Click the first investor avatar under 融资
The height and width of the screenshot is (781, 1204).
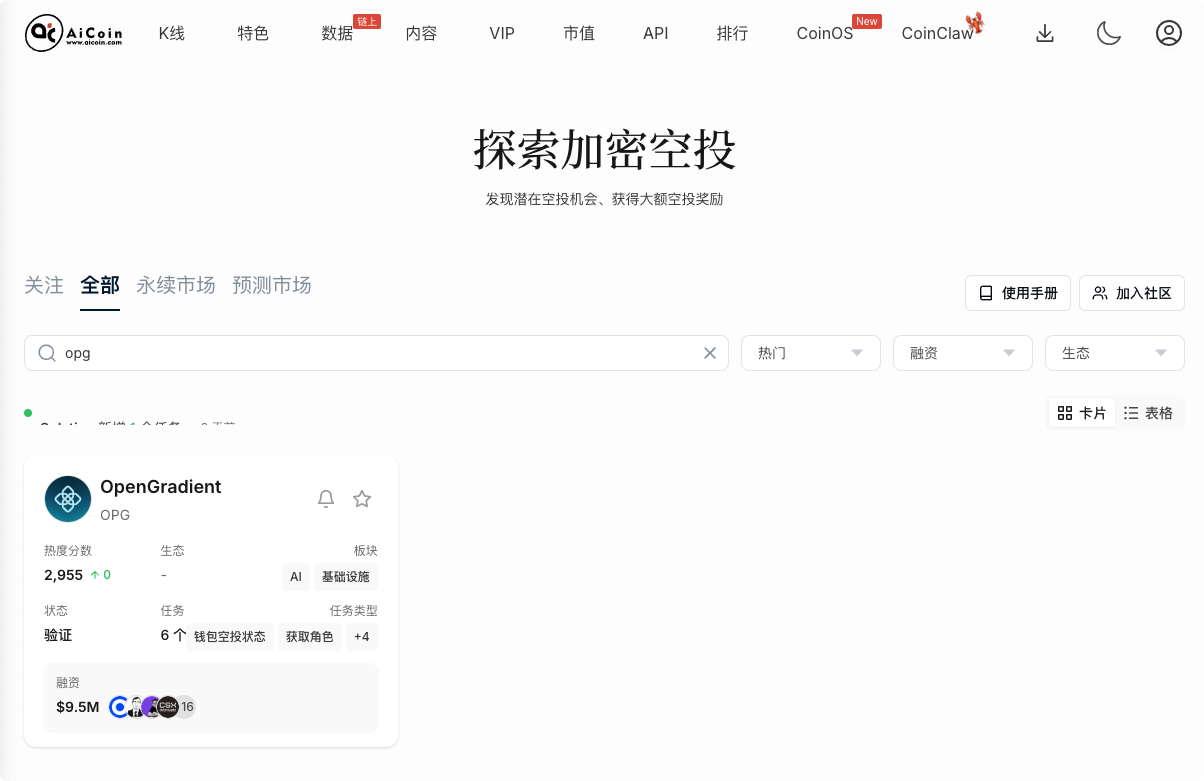pyautogui.click(x=119, y=706)
